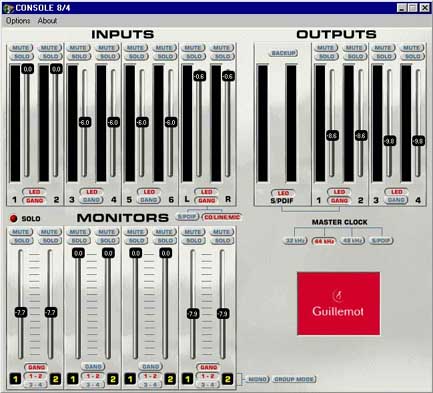Image resolution: width=433 pixels, height=393 pixels.
Task: Click the red SOLO indicator light
Action: [14, 219]
